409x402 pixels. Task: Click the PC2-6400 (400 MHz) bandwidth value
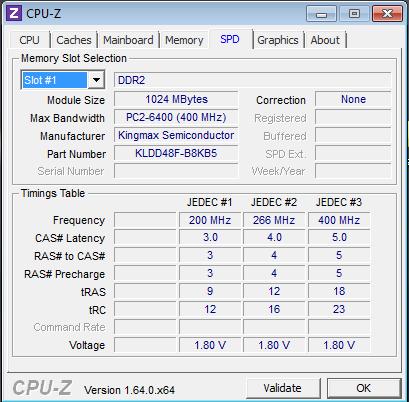pyautogui.click(x=176, y=117)
